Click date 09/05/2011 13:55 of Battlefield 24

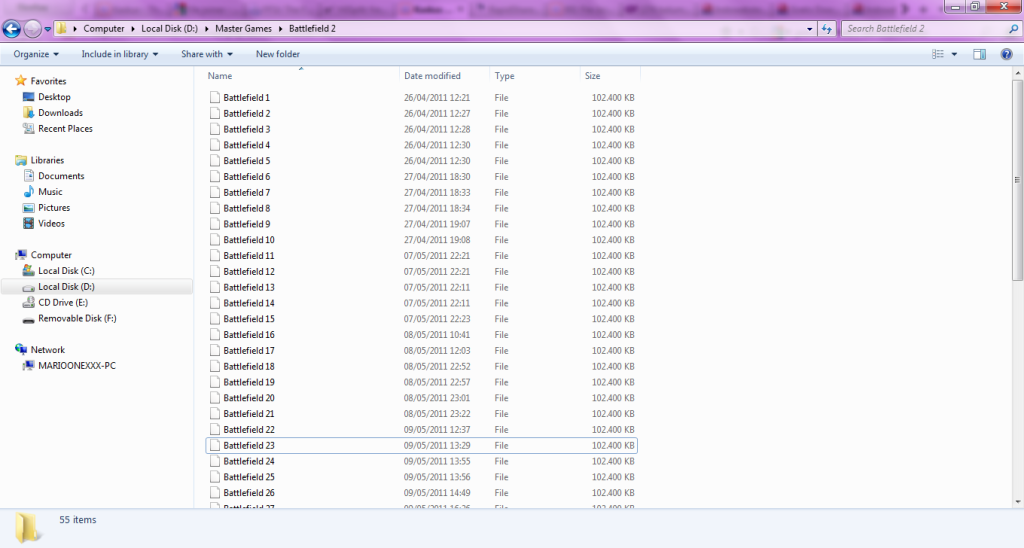pos(437,461)
